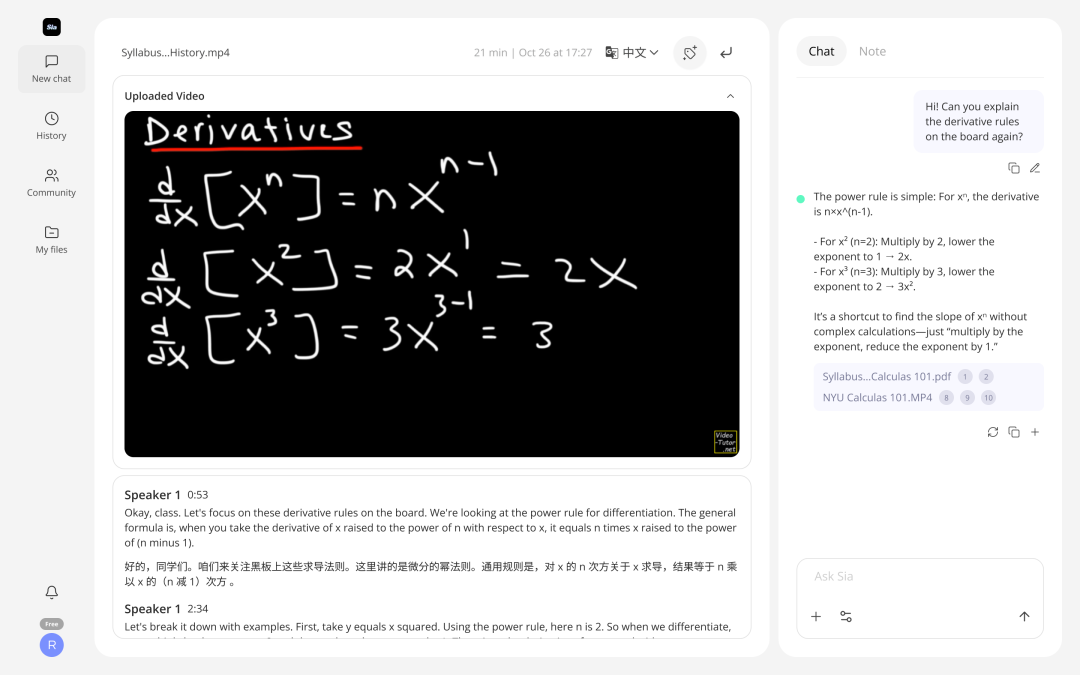
Task: Open notifications bell
Action: coord(52,592)
